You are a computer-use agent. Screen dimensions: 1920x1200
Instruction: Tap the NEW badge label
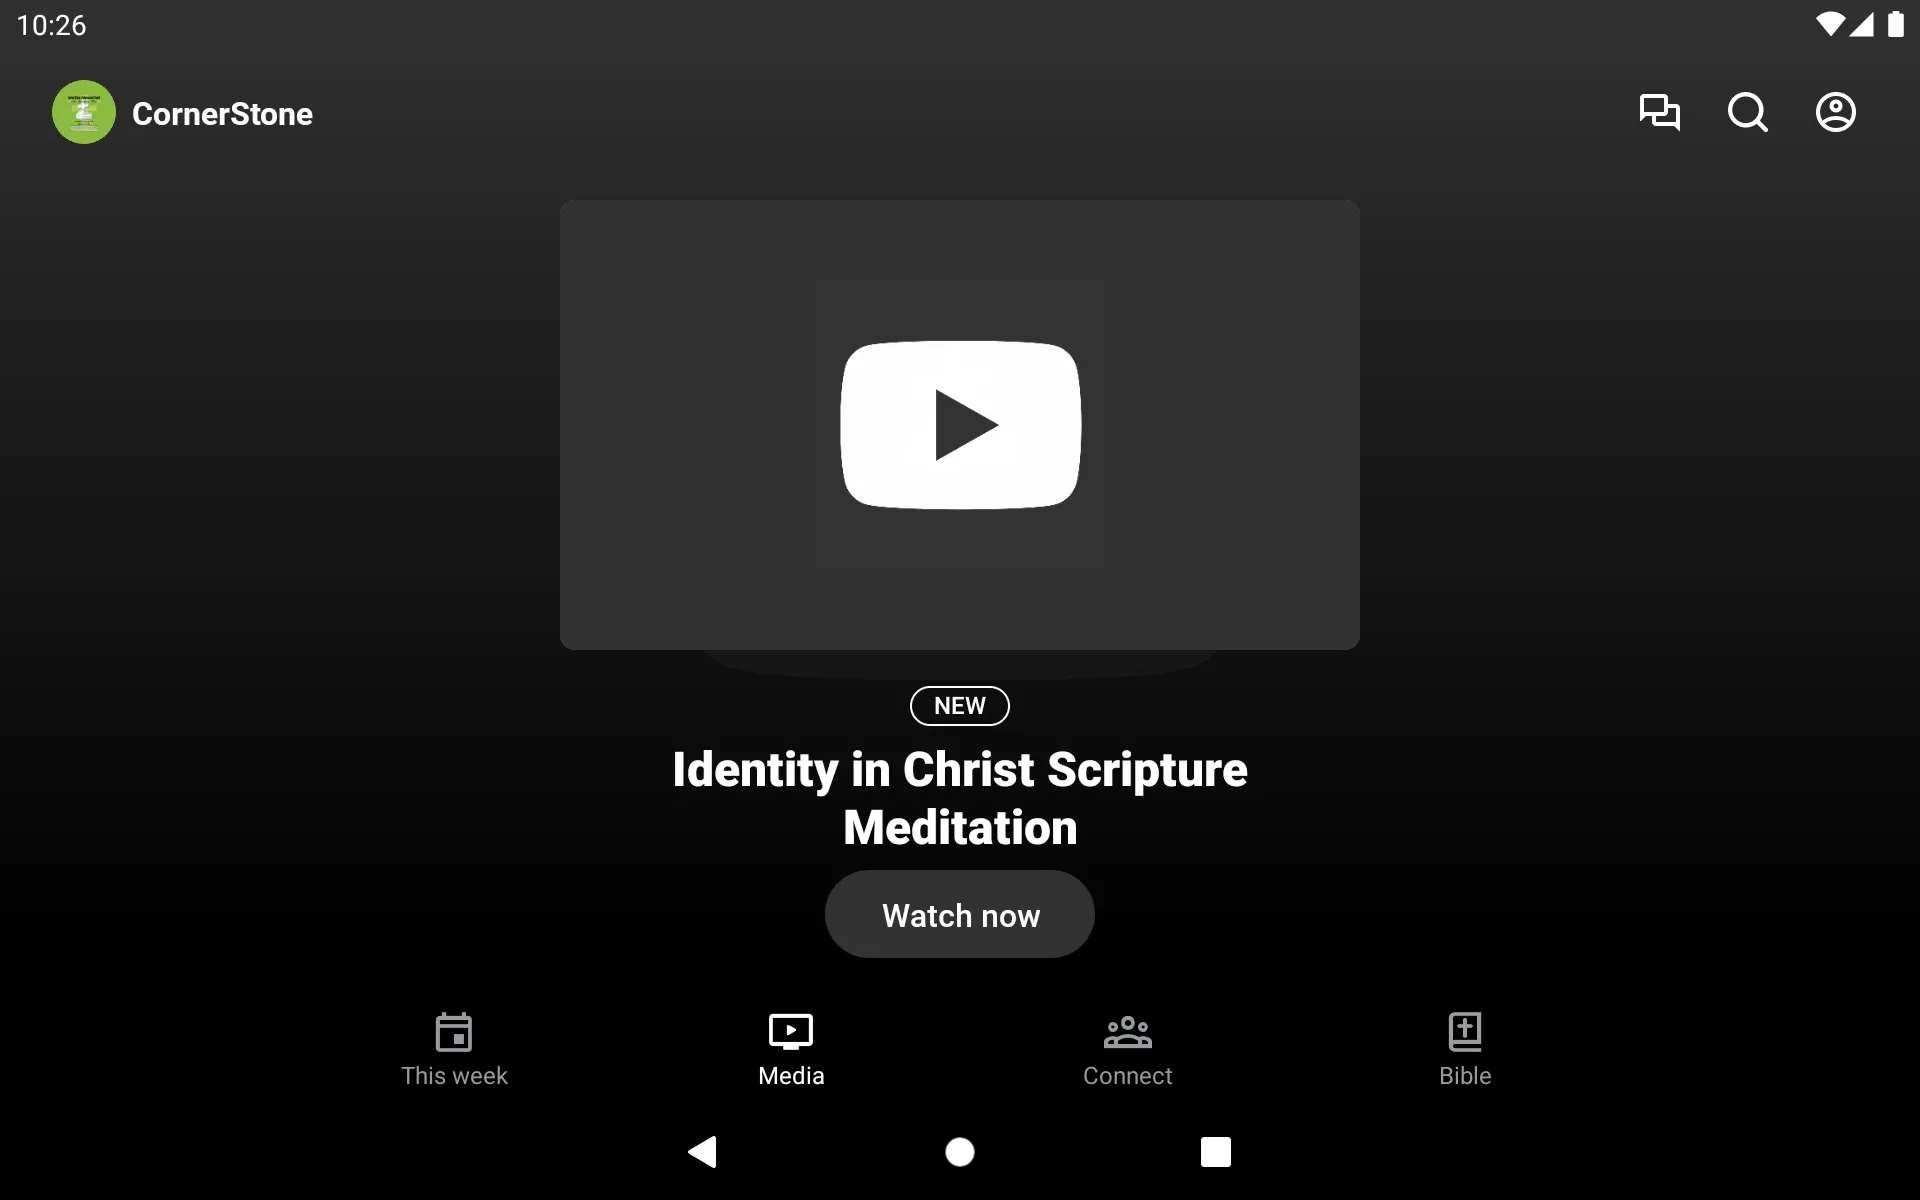point(959,705)
